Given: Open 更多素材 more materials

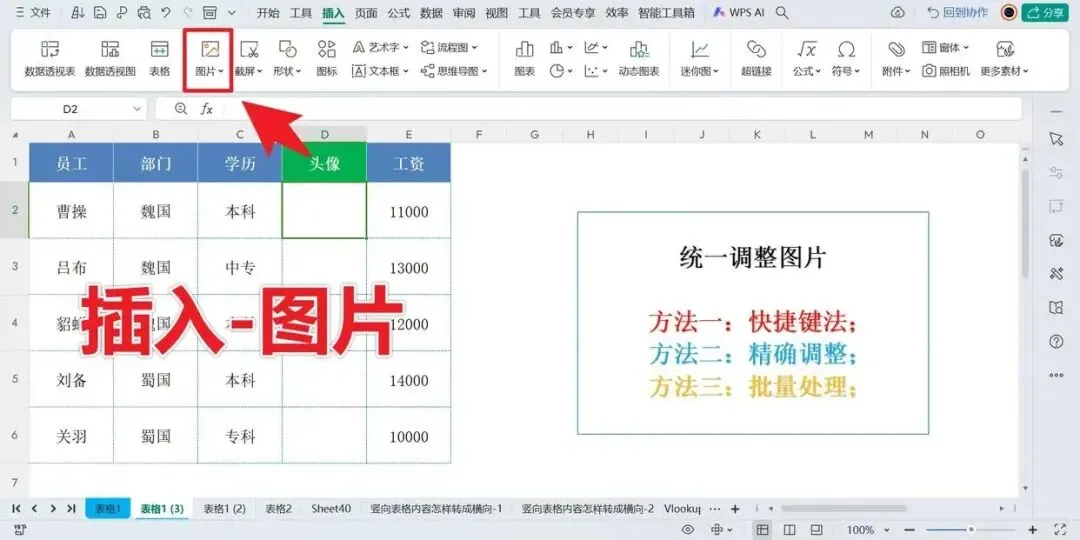Looking at the screenshot, I should [x=1005, y=58].
